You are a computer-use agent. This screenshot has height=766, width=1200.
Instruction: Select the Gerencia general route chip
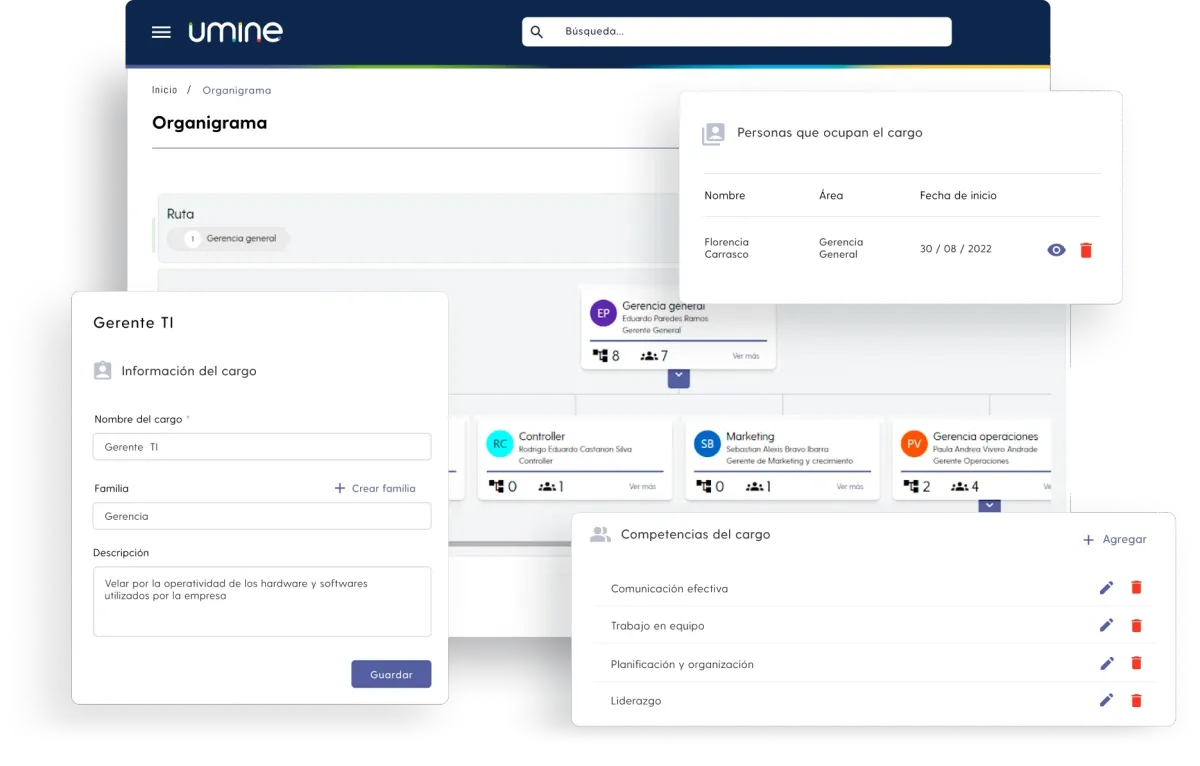(229, 239)
